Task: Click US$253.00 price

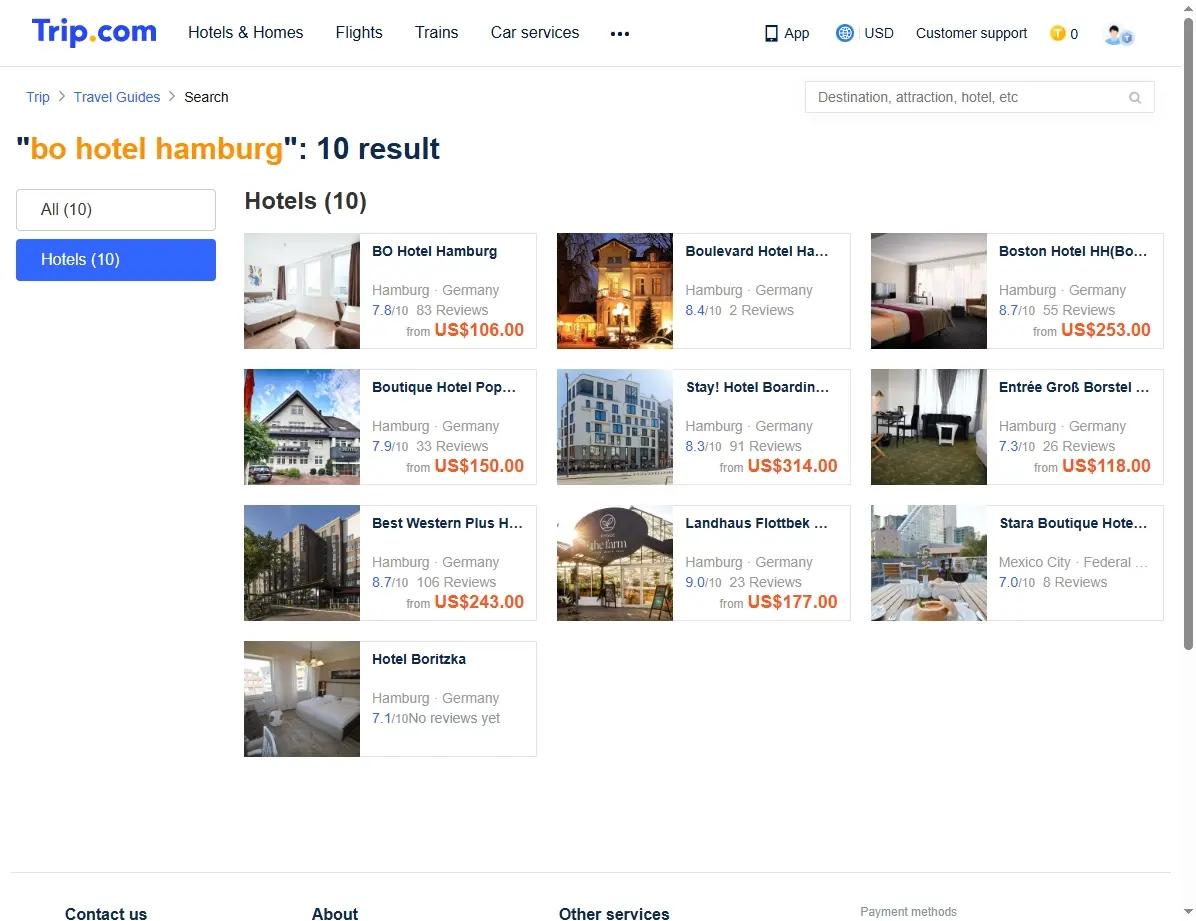Action: 1105,330
